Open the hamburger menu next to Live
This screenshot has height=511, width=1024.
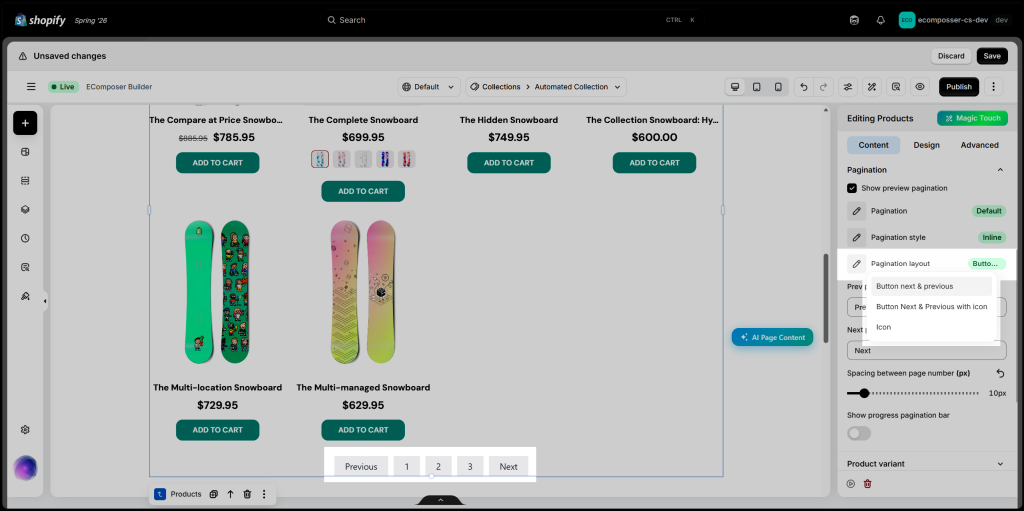(x=31, y=87)
